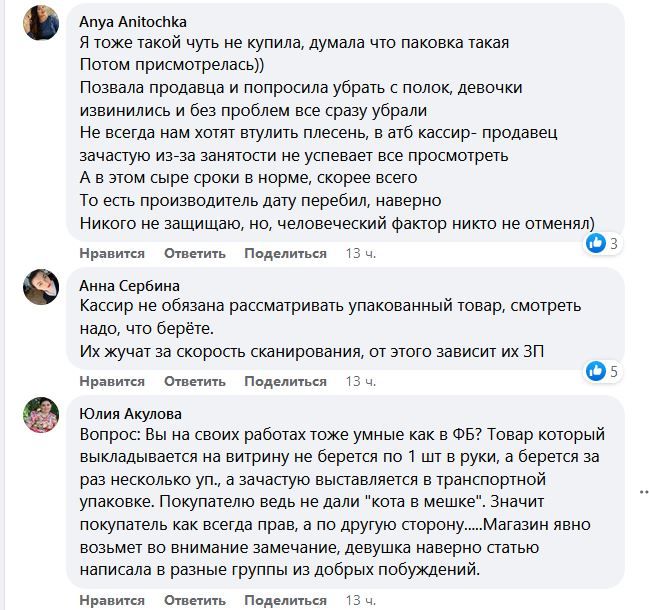Viewport: 649px width, 610px height.
Task: Reply to Анна Сербина's comment
Action: click(195, 381)
